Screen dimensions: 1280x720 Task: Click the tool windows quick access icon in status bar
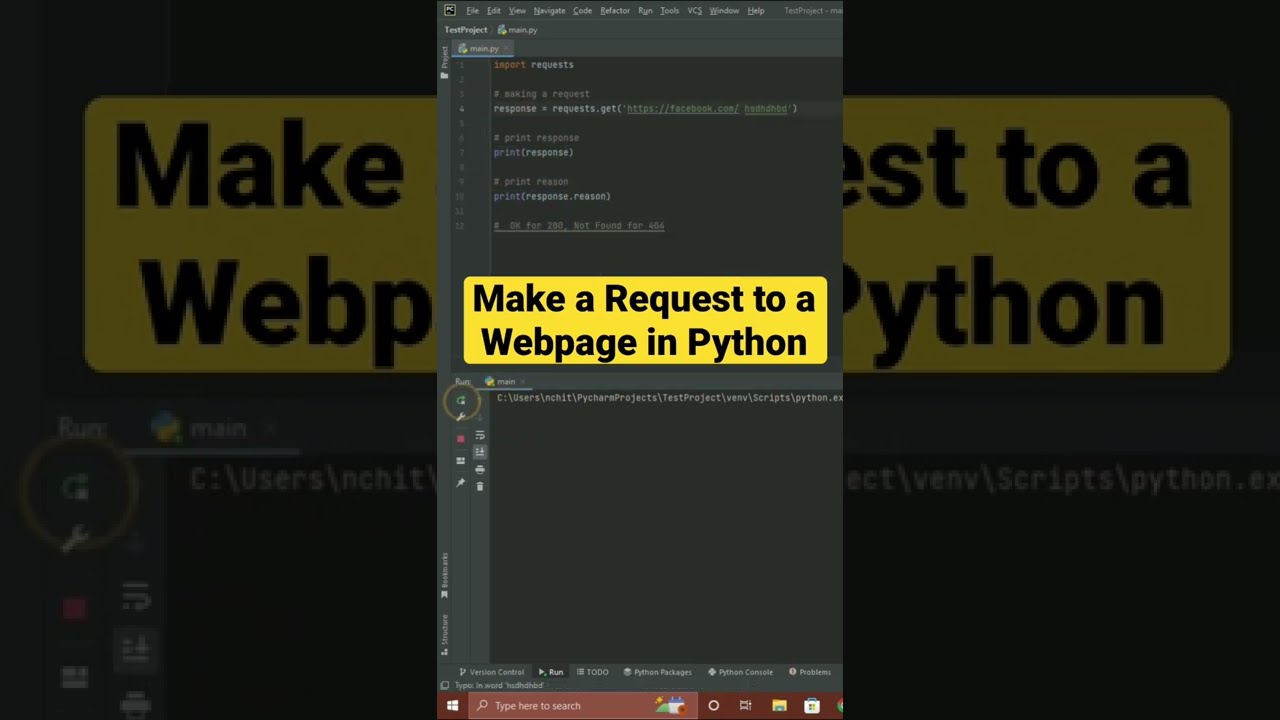click(x=445, y=686)
